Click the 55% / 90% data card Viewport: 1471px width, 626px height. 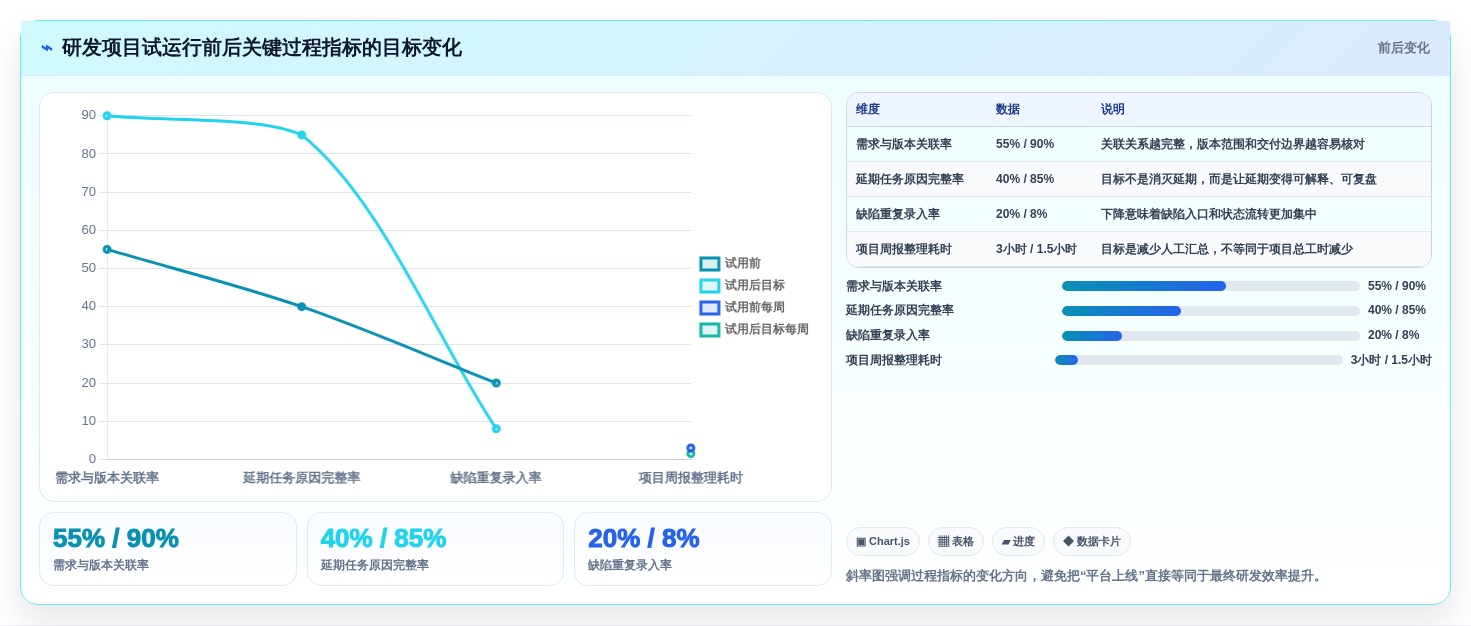[x=168, y=549]
